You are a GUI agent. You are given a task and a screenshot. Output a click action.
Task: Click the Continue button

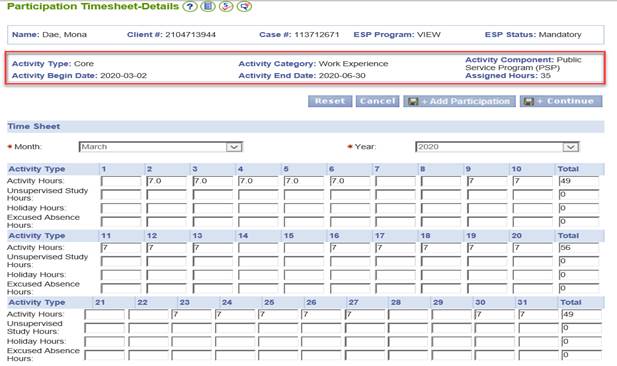tap(561, 101)
